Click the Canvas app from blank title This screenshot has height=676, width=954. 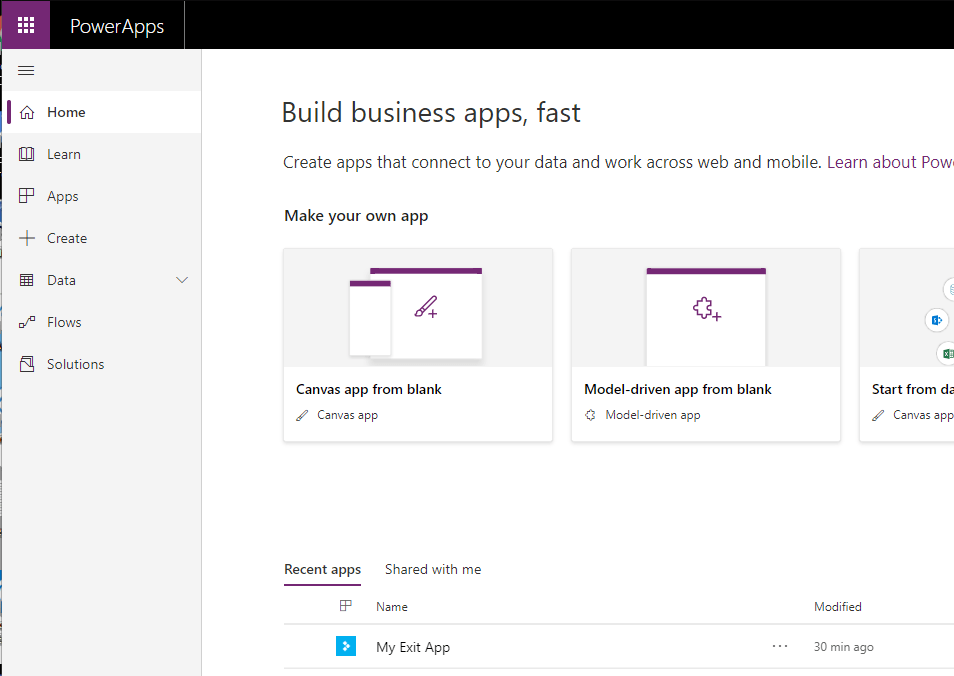point(369,389)
